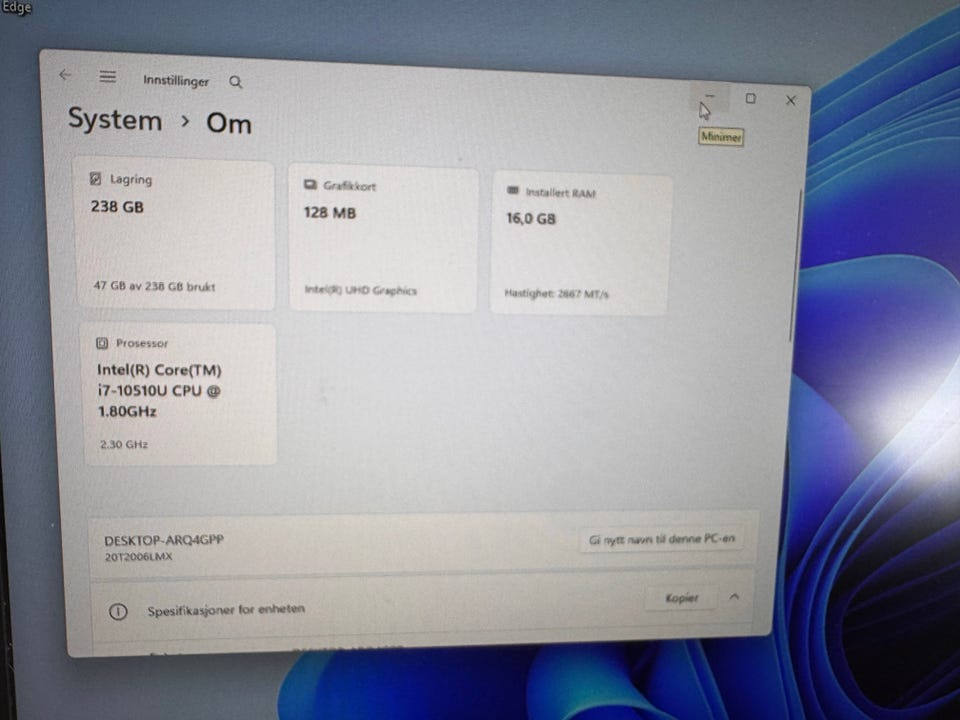960x720 pixels.
Task: Open the Lagring 238 GB card
Action: coord(175,233)
